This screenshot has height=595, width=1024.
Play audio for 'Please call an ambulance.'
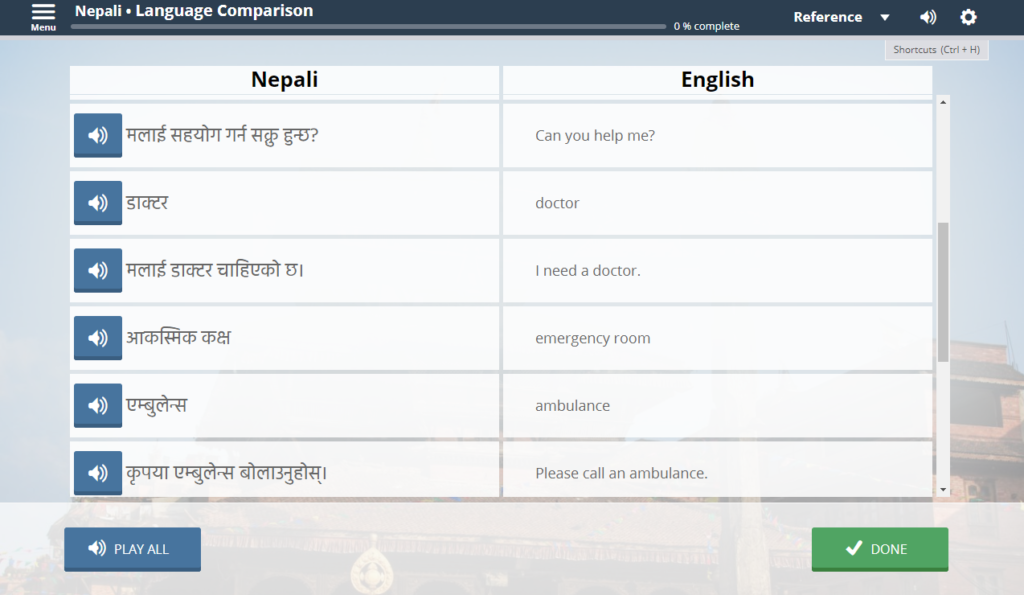tap(98, 473)
